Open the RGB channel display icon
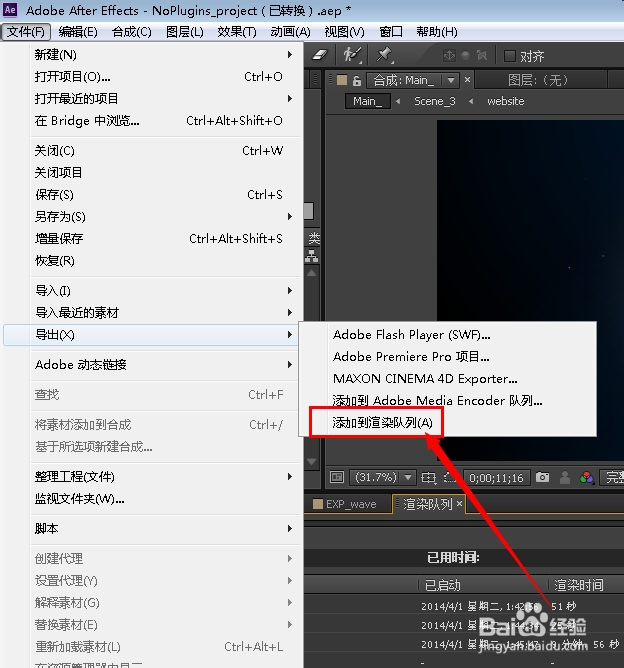624x668 pixels. pos(587,478)
